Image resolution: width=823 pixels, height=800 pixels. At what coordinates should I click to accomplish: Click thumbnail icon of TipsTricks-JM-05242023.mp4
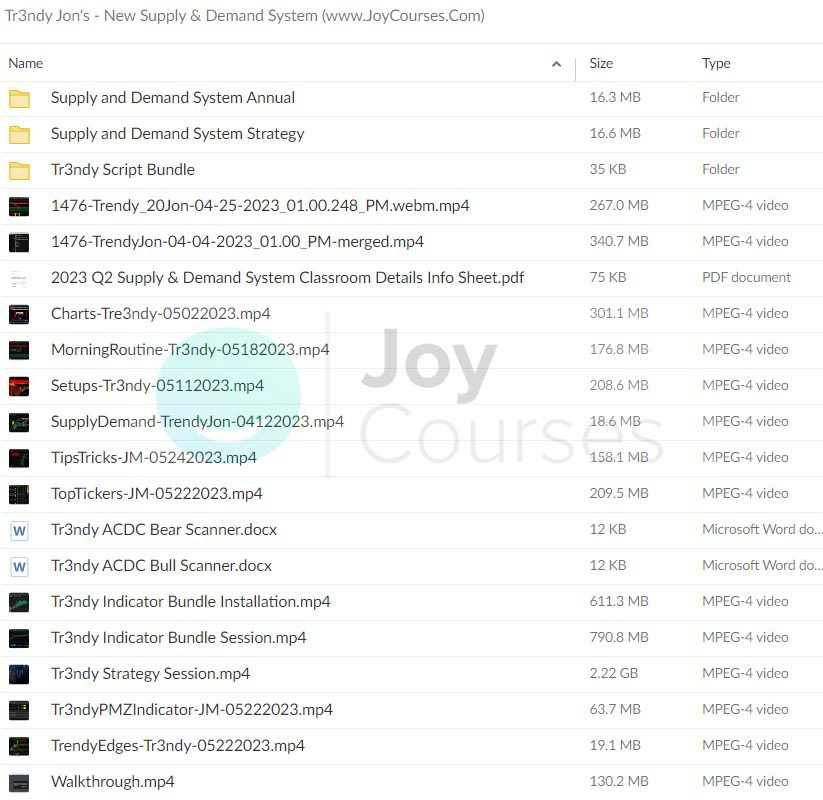[19, 458]
